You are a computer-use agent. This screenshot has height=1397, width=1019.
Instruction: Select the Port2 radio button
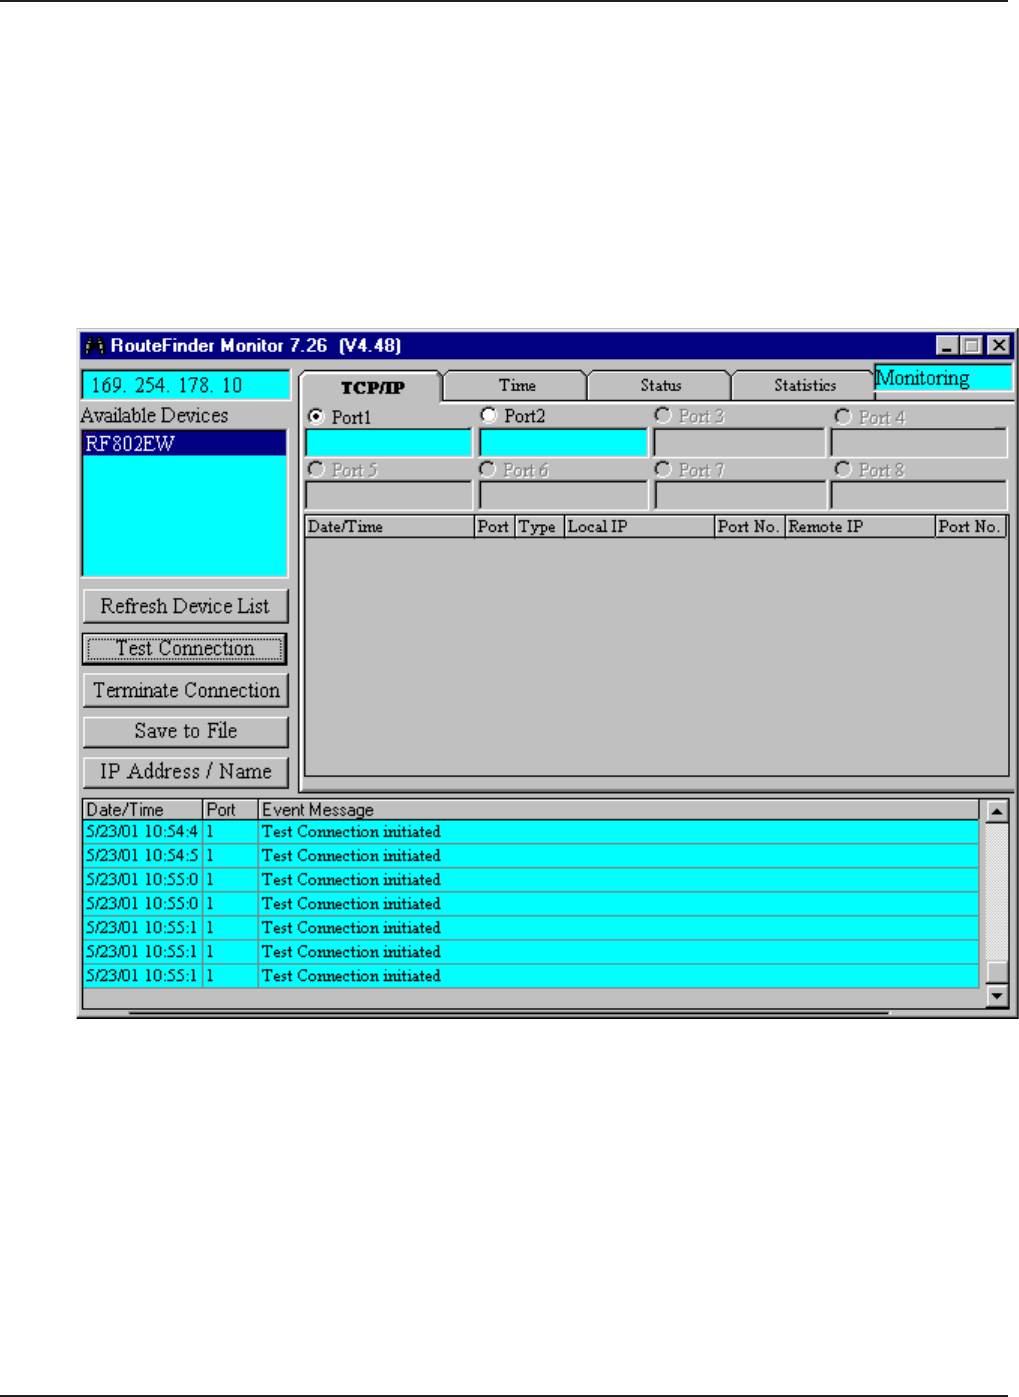tap(488, 415)
